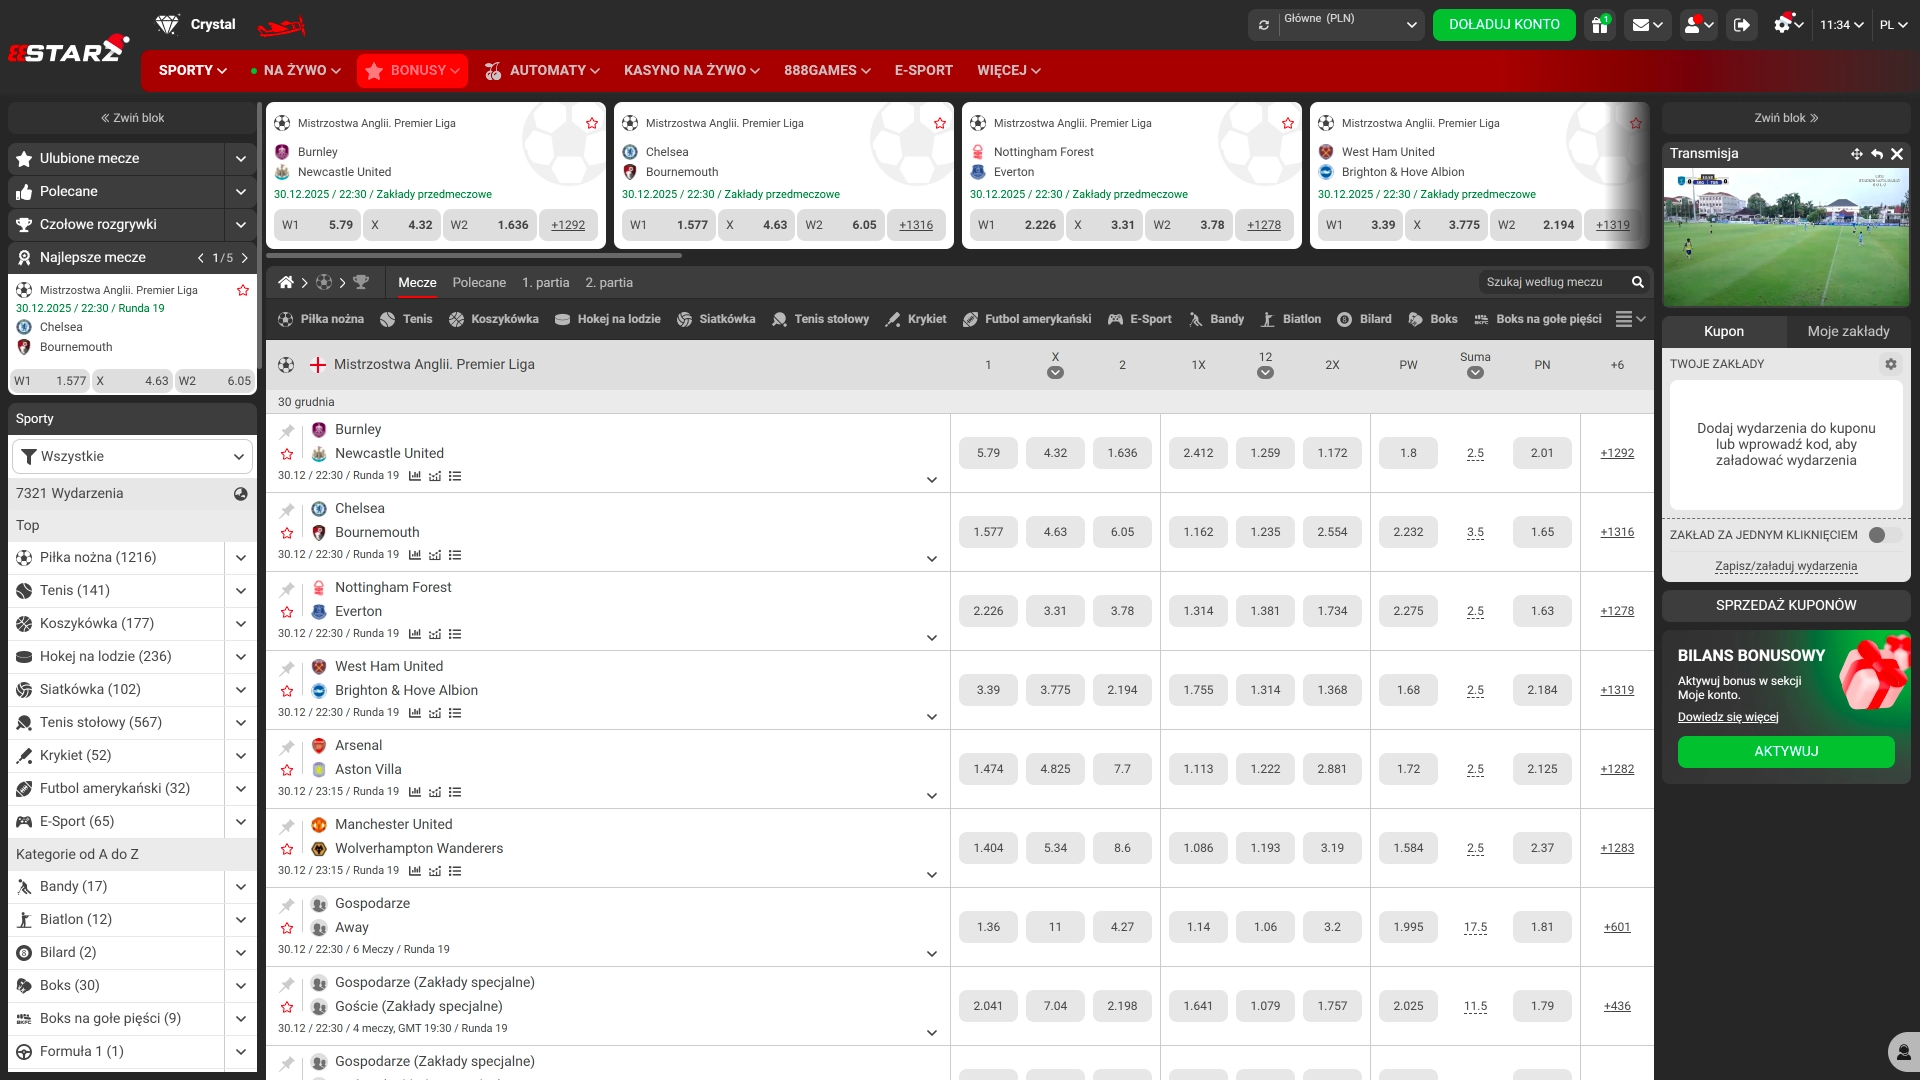Viewport: 1920px width, 1080px height.
Task: Expand Piłka nożna (1216) in sidebar
Action: click(x=241, y=558)
